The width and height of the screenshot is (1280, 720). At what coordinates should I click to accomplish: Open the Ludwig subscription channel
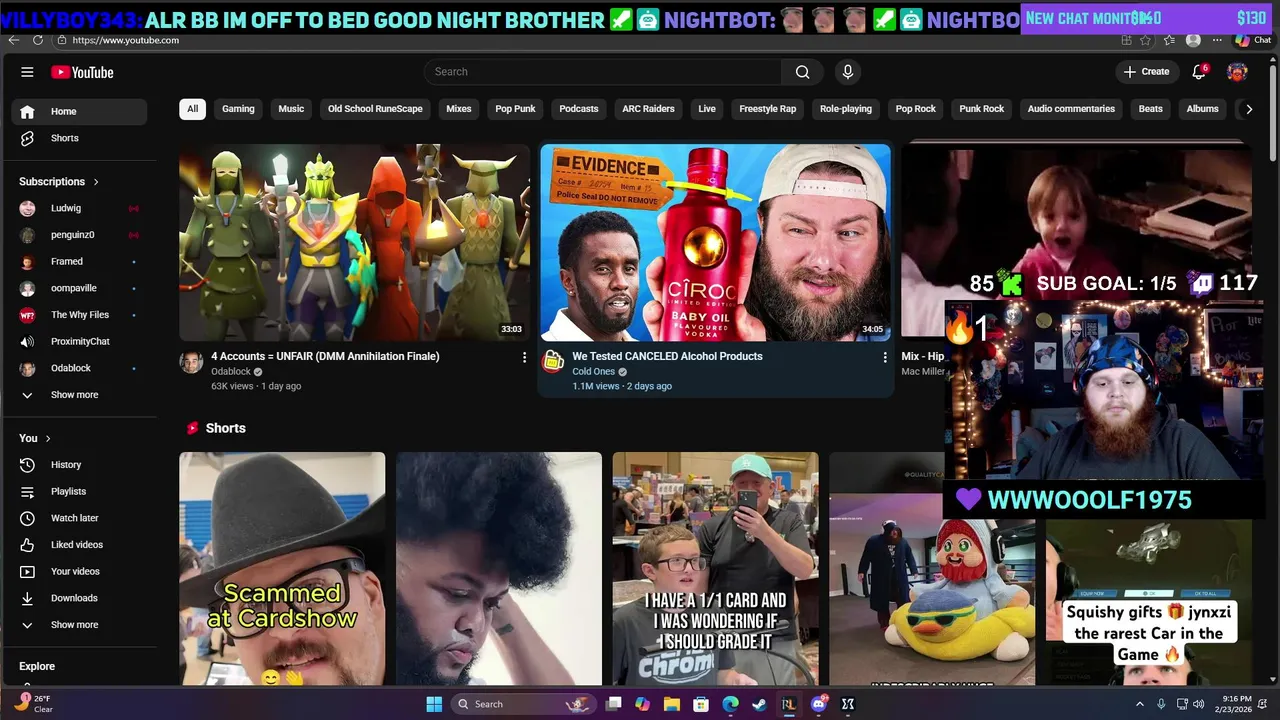pos(80,208)
